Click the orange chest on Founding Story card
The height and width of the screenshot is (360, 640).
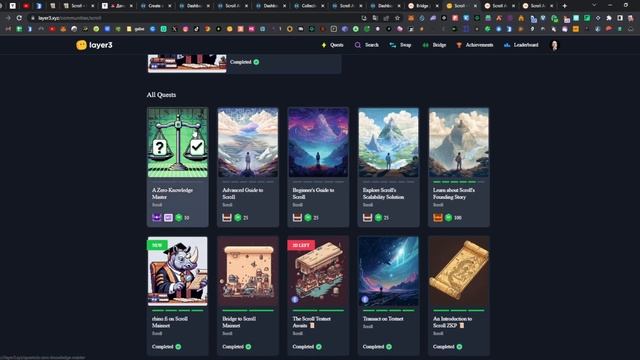click(438, 218)
